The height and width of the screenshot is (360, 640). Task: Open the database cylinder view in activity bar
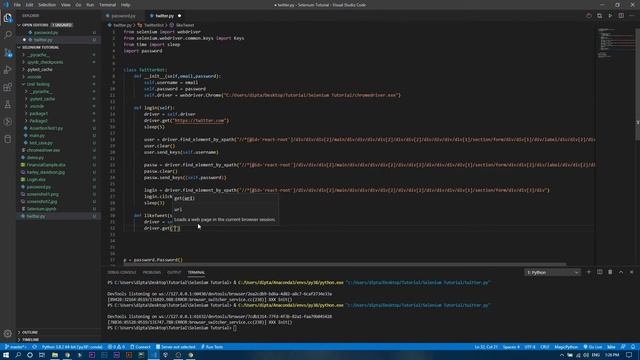pos(8,139)
